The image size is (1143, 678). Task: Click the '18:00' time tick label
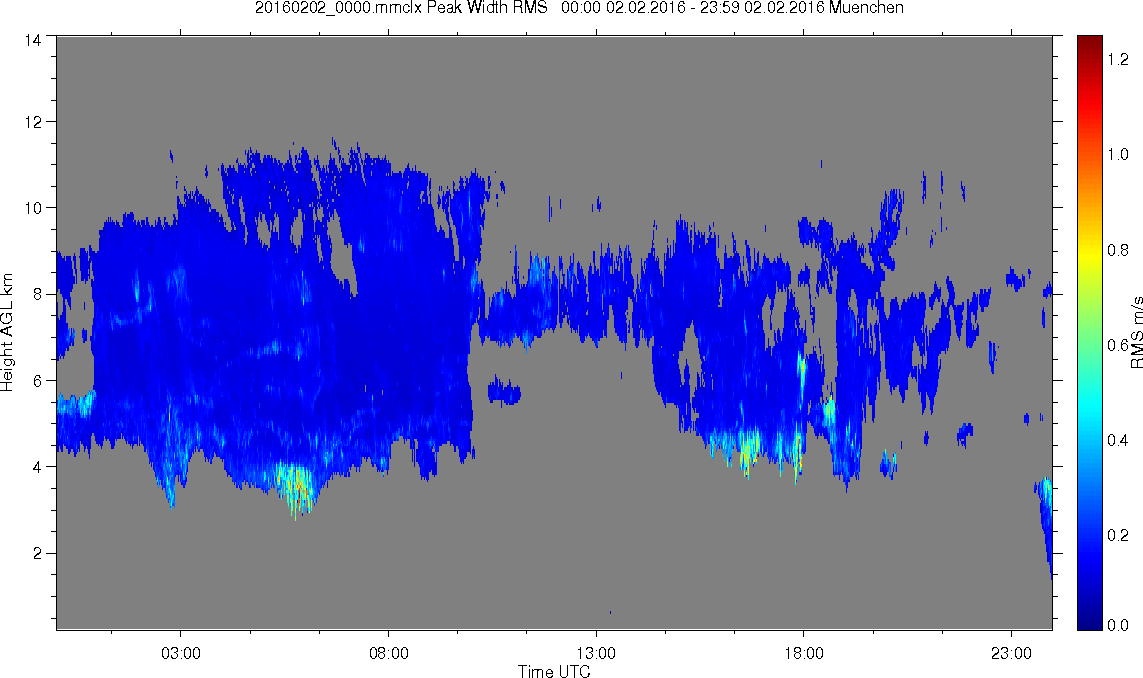(x=803, y=653)
